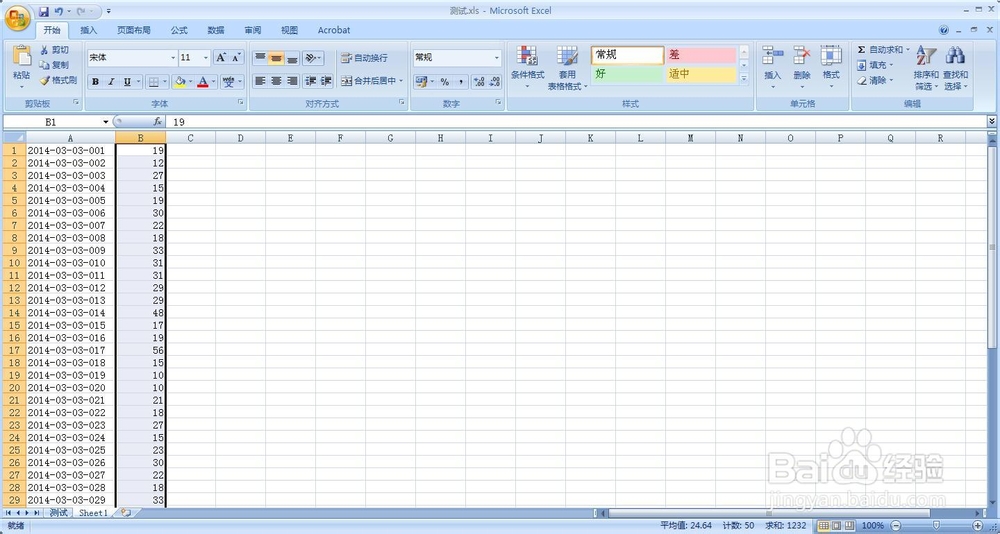Screen dimensions: 1000x534
Task: Apply the 差 cell style
Action: click(701, 56)
